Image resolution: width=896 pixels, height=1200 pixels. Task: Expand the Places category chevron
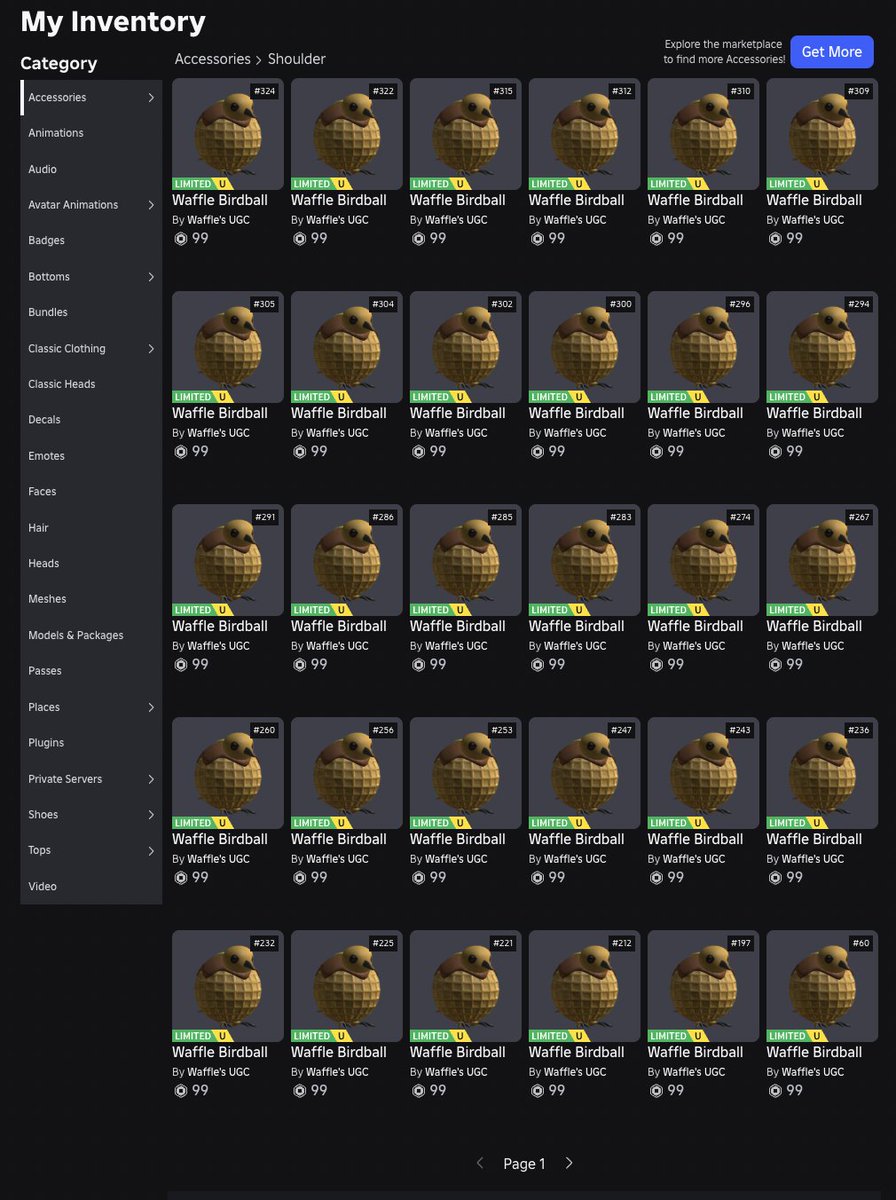click(x=151, y=708)
